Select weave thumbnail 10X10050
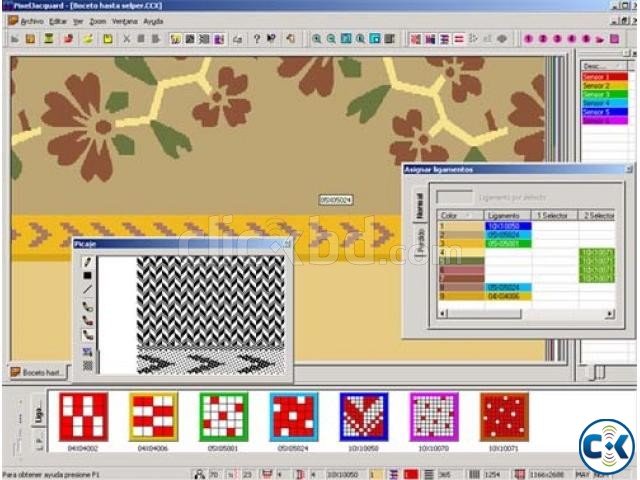This screenshot has width=640, height=480. click(x=362, y=416)
